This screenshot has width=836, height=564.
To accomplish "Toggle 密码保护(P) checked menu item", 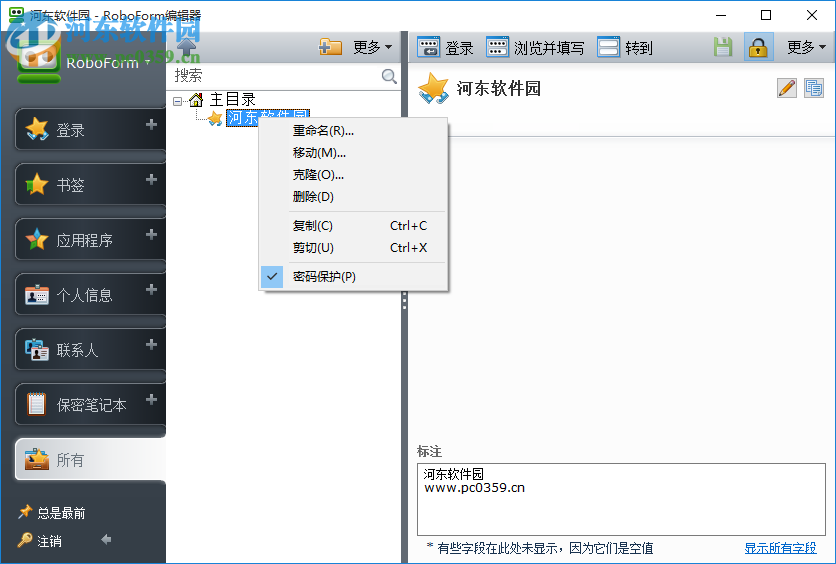I will coord(353,277).
